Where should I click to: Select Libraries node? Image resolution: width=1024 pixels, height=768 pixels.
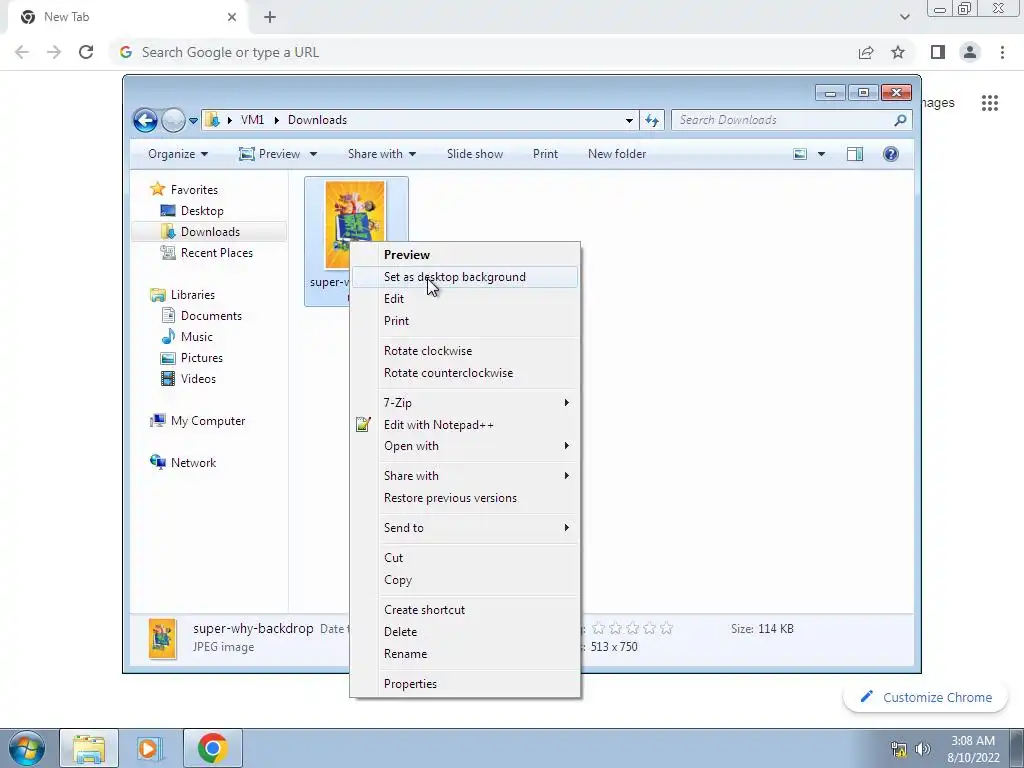pyautogui.click(x=193, y=295)
